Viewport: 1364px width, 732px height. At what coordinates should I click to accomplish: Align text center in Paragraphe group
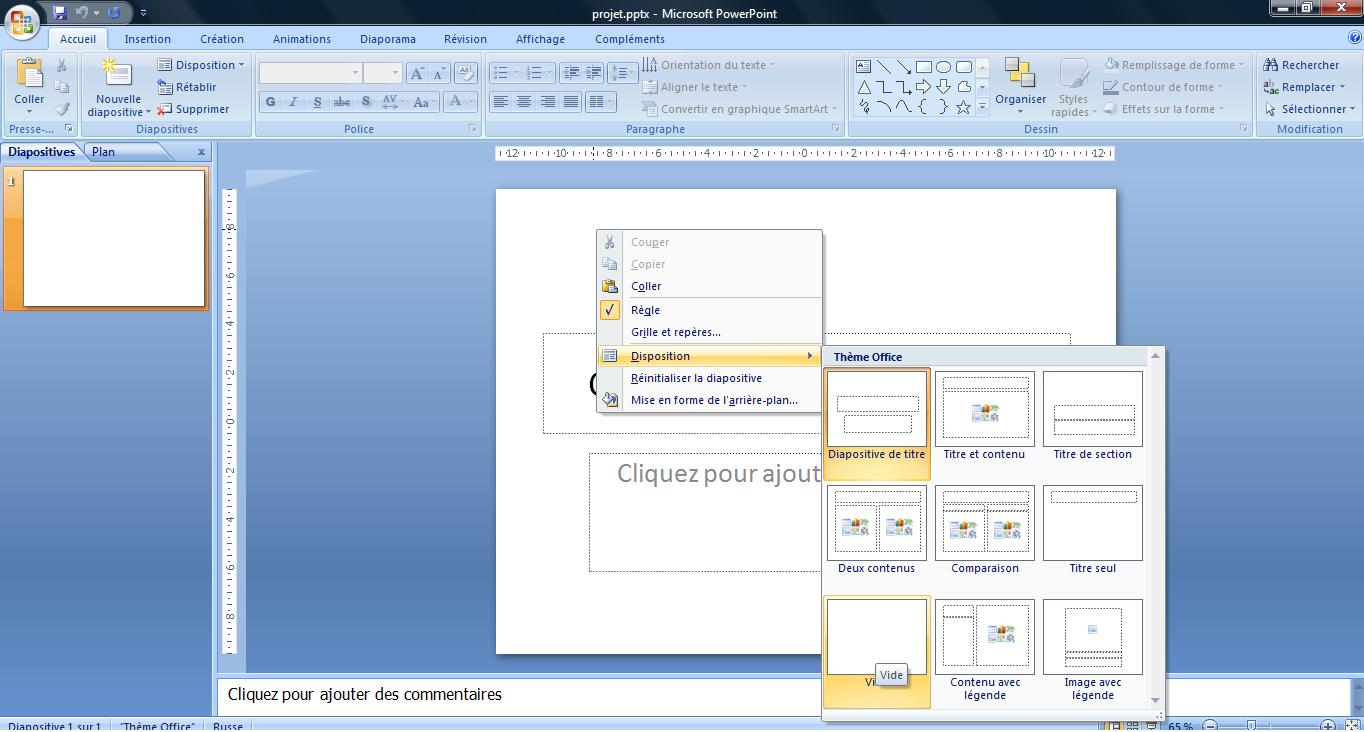pyautogui.click(x=524, y=102)
